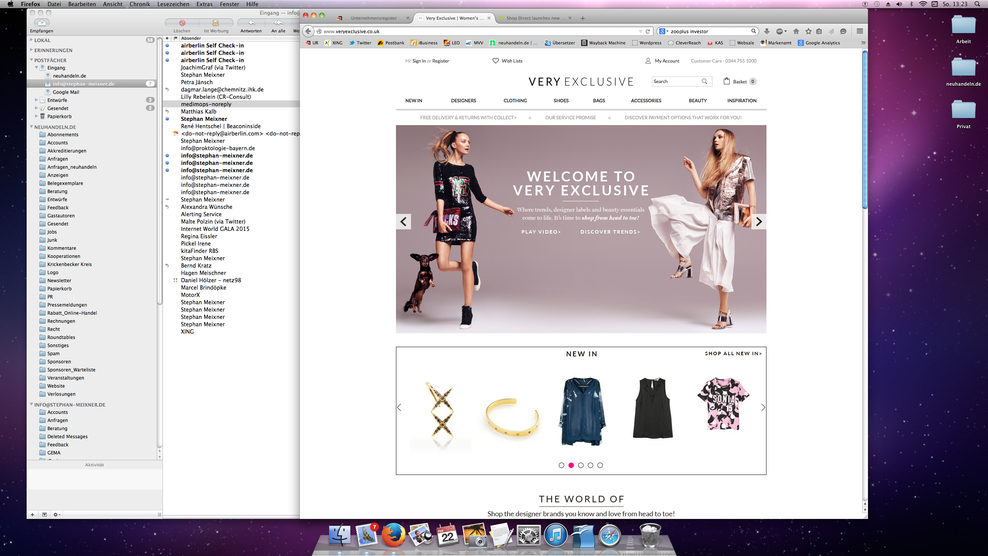Reload the page in Firefox
The height and width of the screenshot is (556, 988).
(647, 31)
